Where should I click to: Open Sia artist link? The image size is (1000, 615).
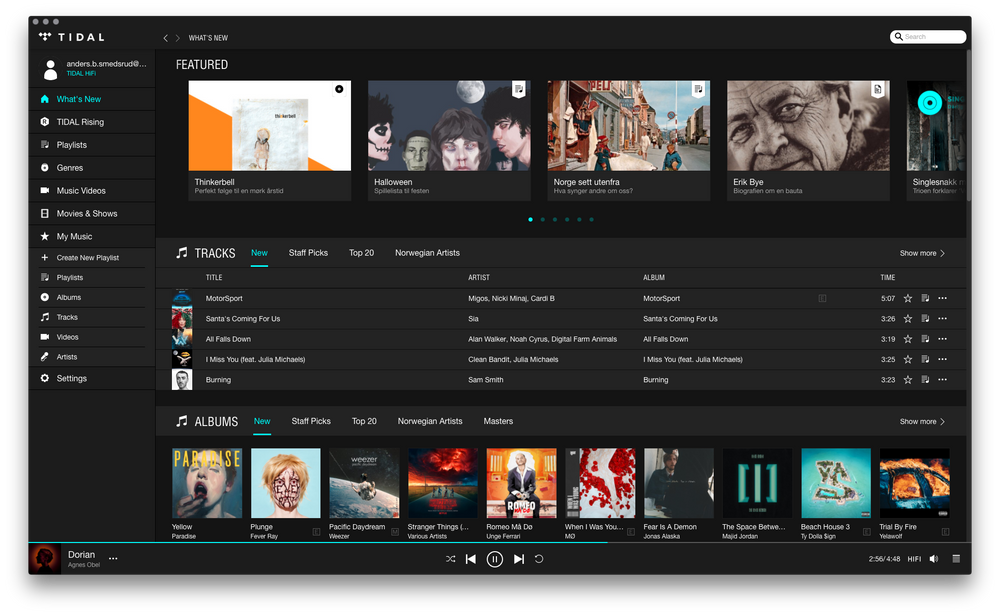(x=473, y=319)
